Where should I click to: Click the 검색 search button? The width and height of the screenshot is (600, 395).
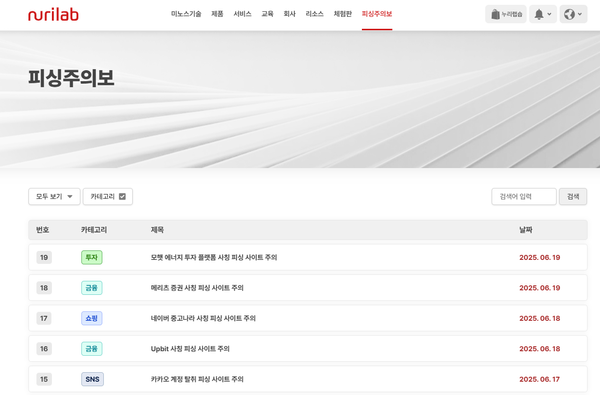[x=573, y=196]
